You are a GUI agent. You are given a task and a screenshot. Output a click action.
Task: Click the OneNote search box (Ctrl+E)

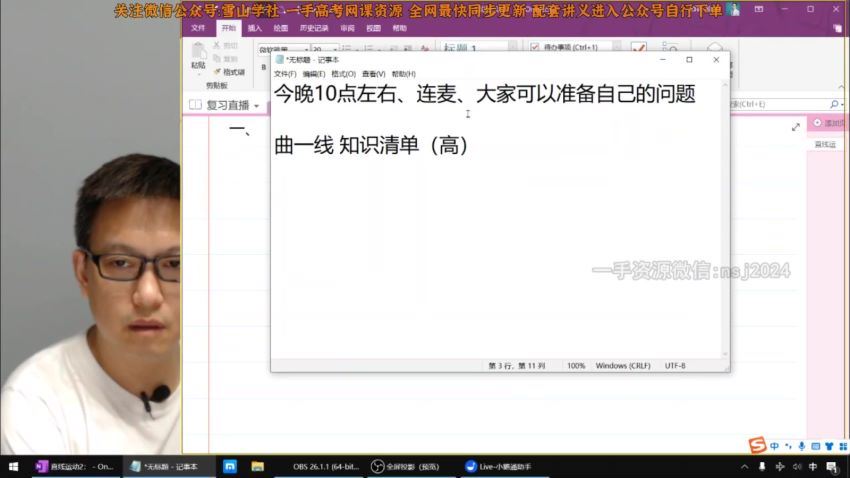coord(779,104)
